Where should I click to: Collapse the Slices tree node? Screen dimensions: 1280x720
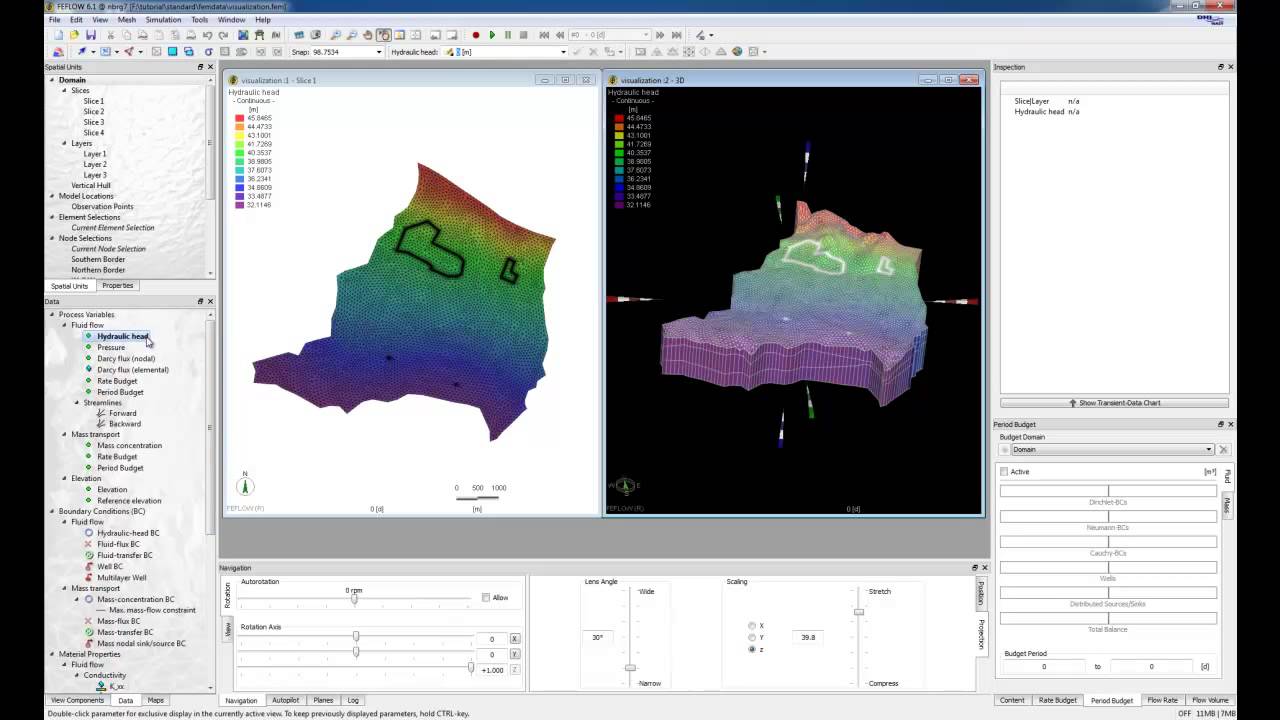coord(65,91)
